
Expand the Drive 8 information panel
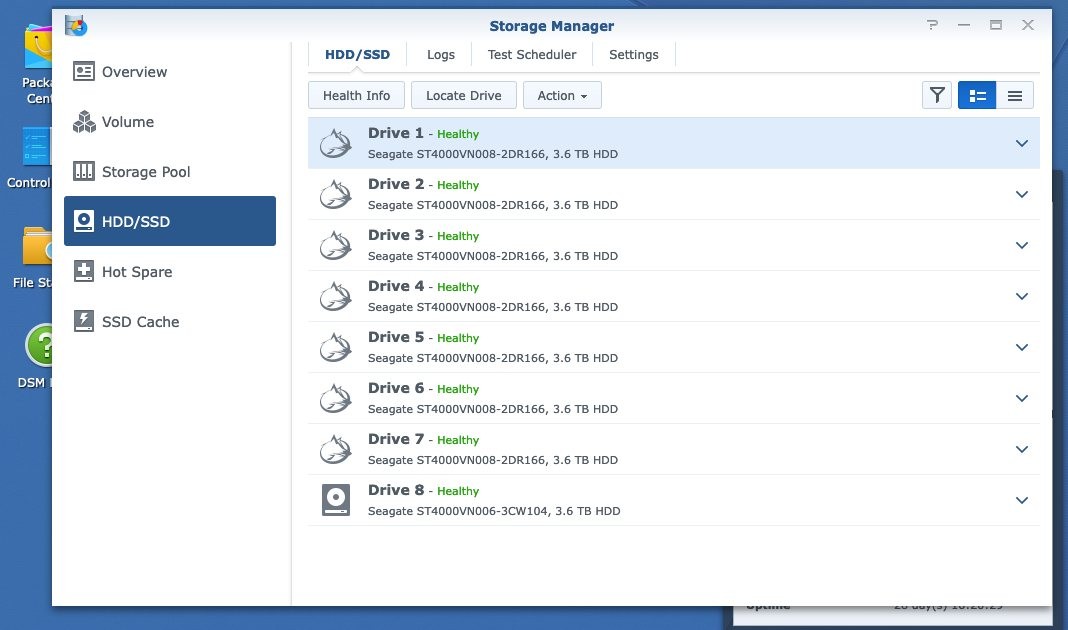(x=1022, y=500)
